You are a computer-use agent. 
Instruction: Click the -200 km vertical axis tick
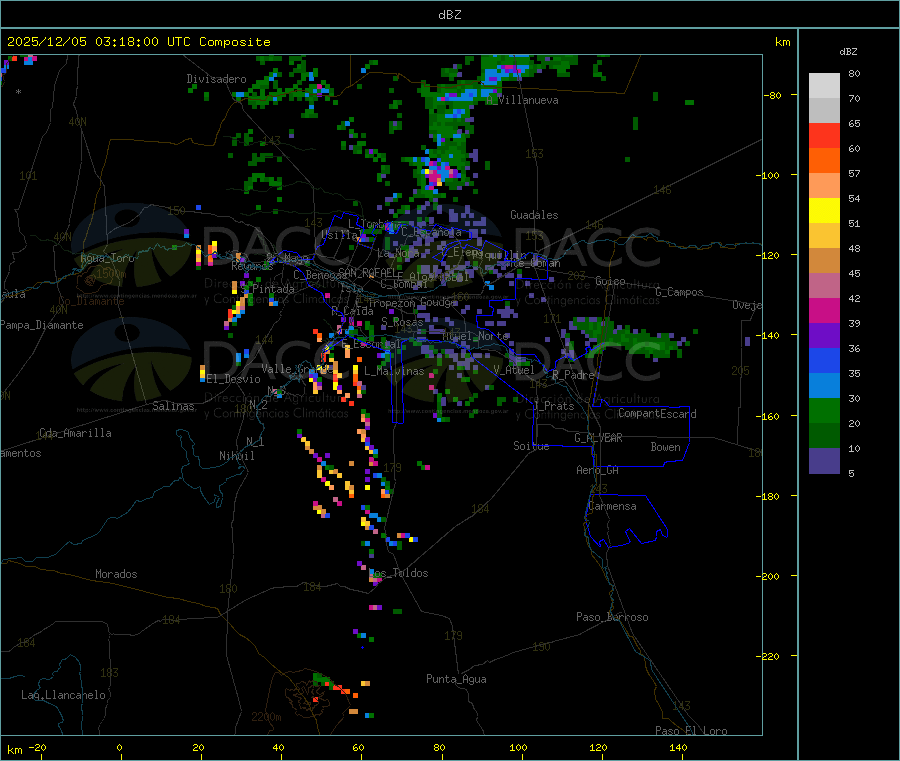click(x=770, y=576)
